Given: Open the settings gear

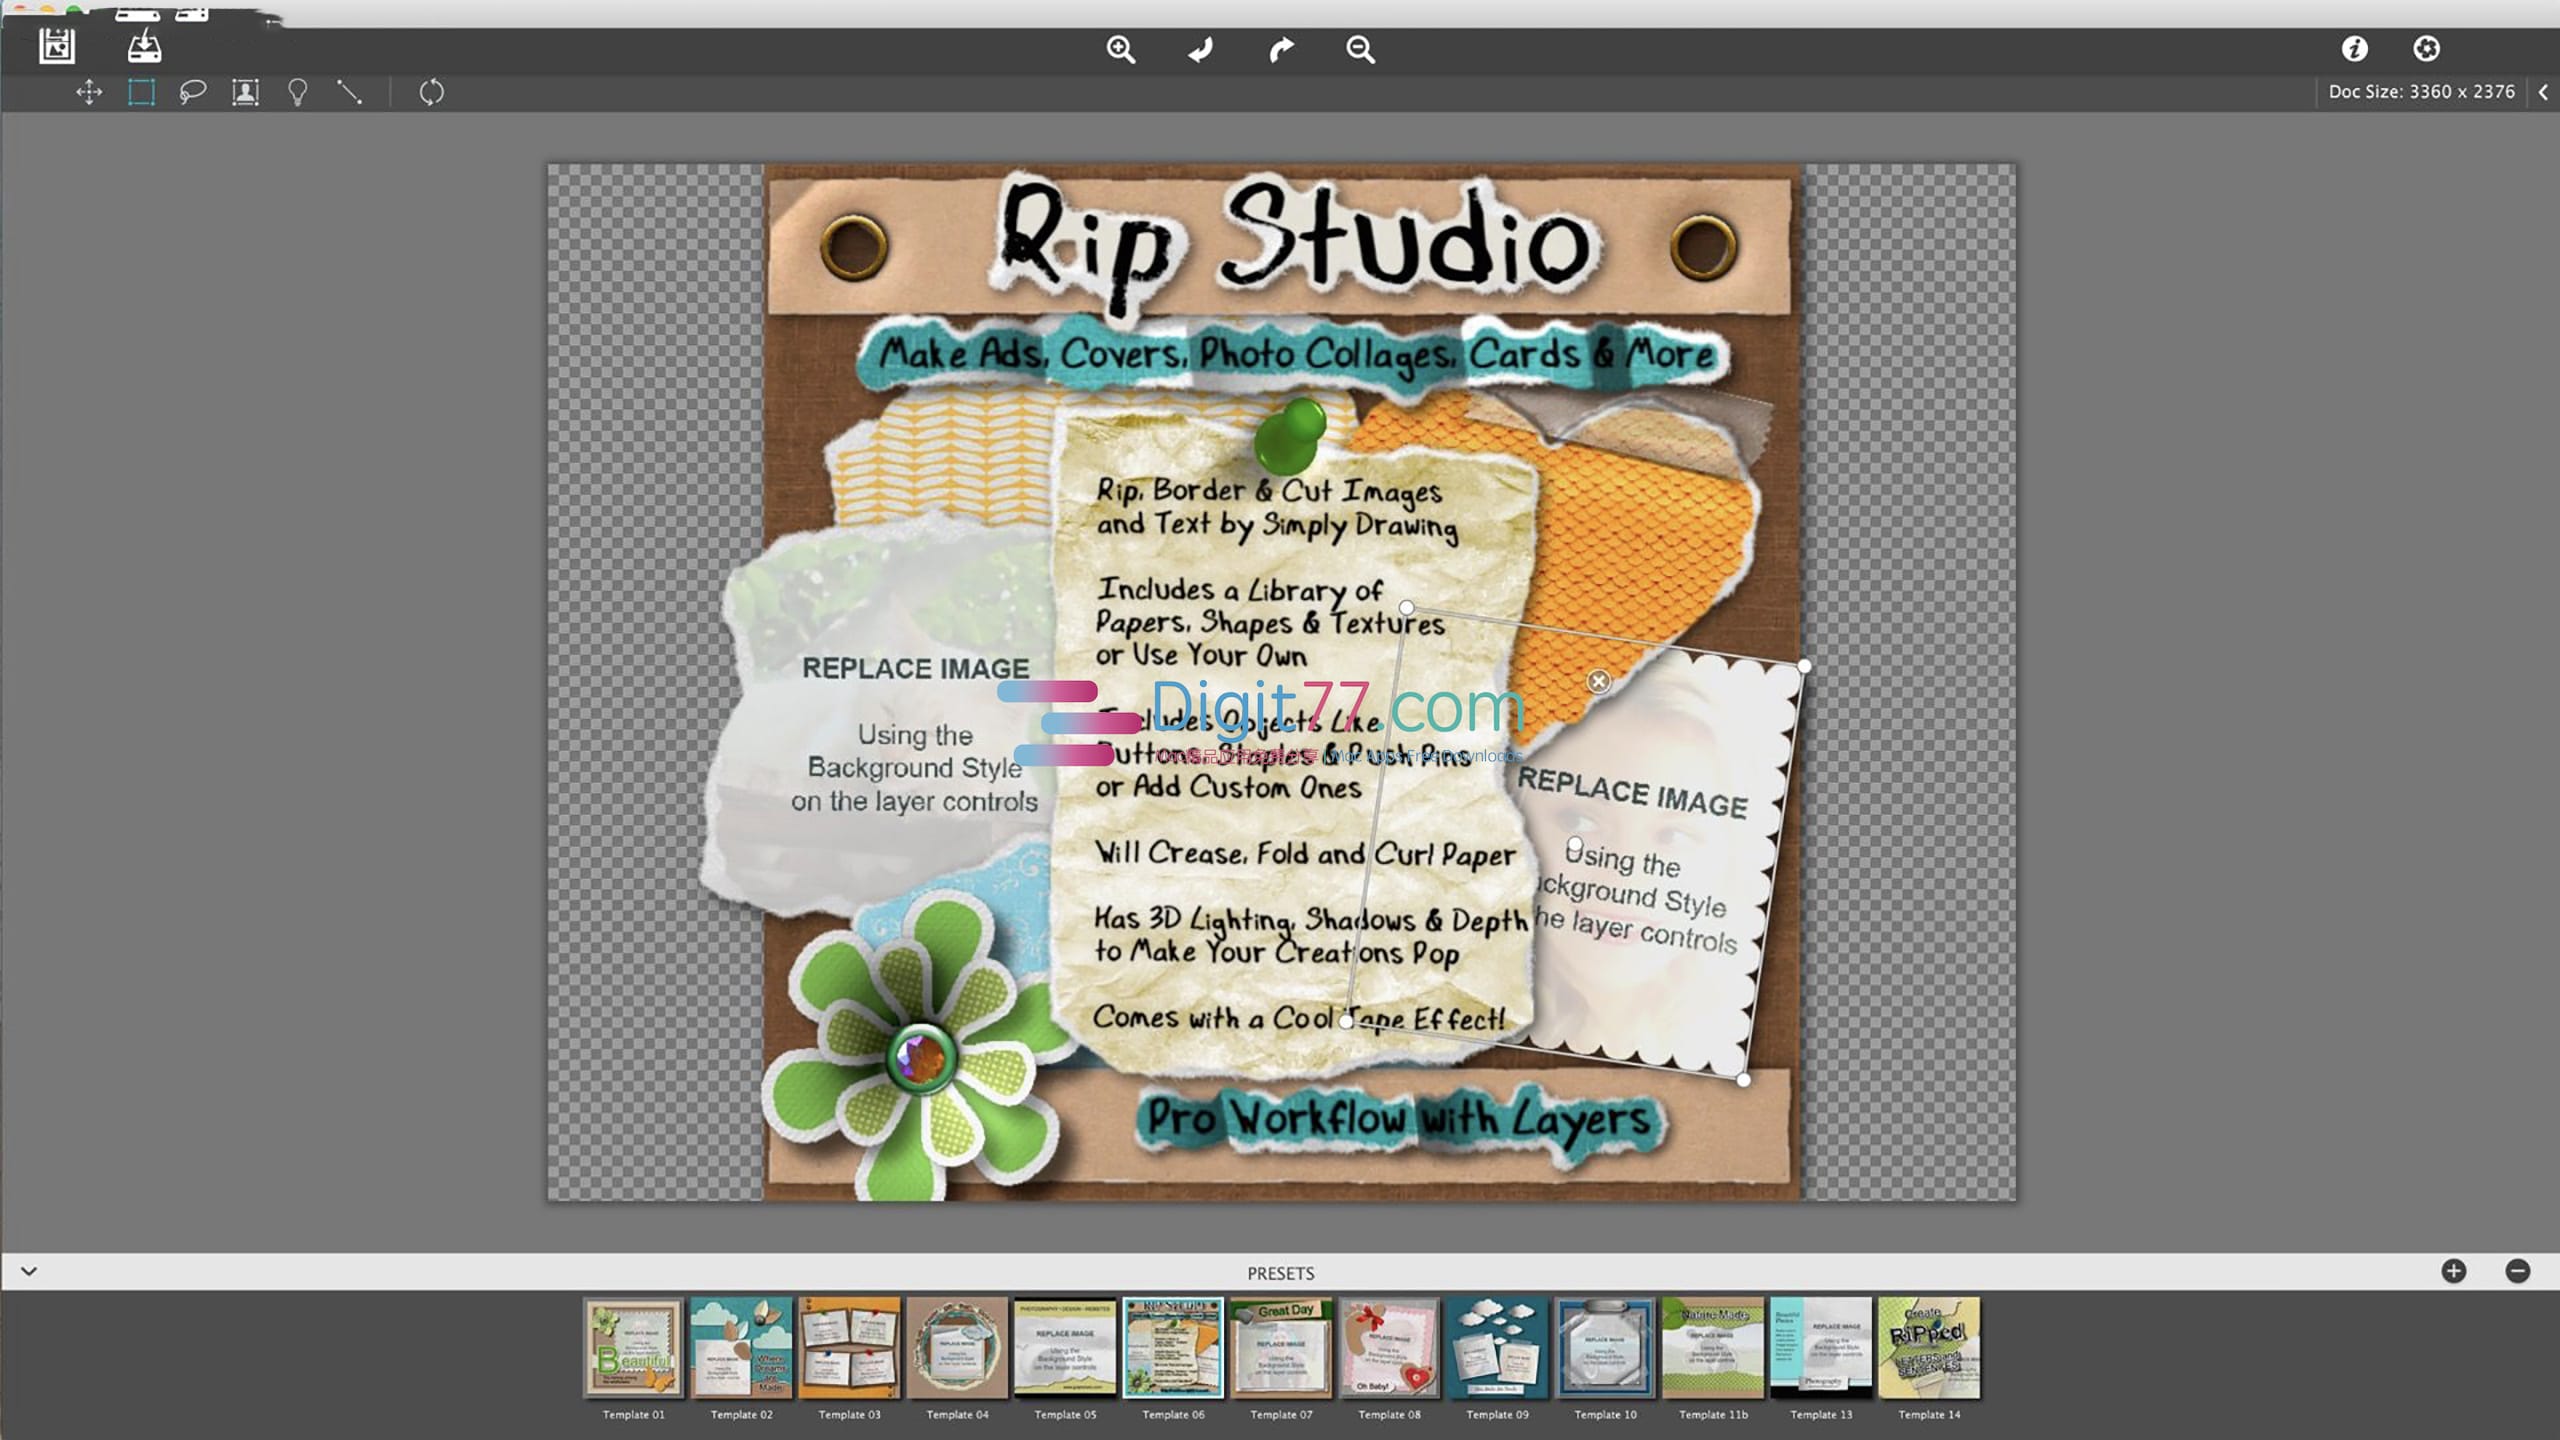Looking at the screenshot, I should pos(2424,48).
